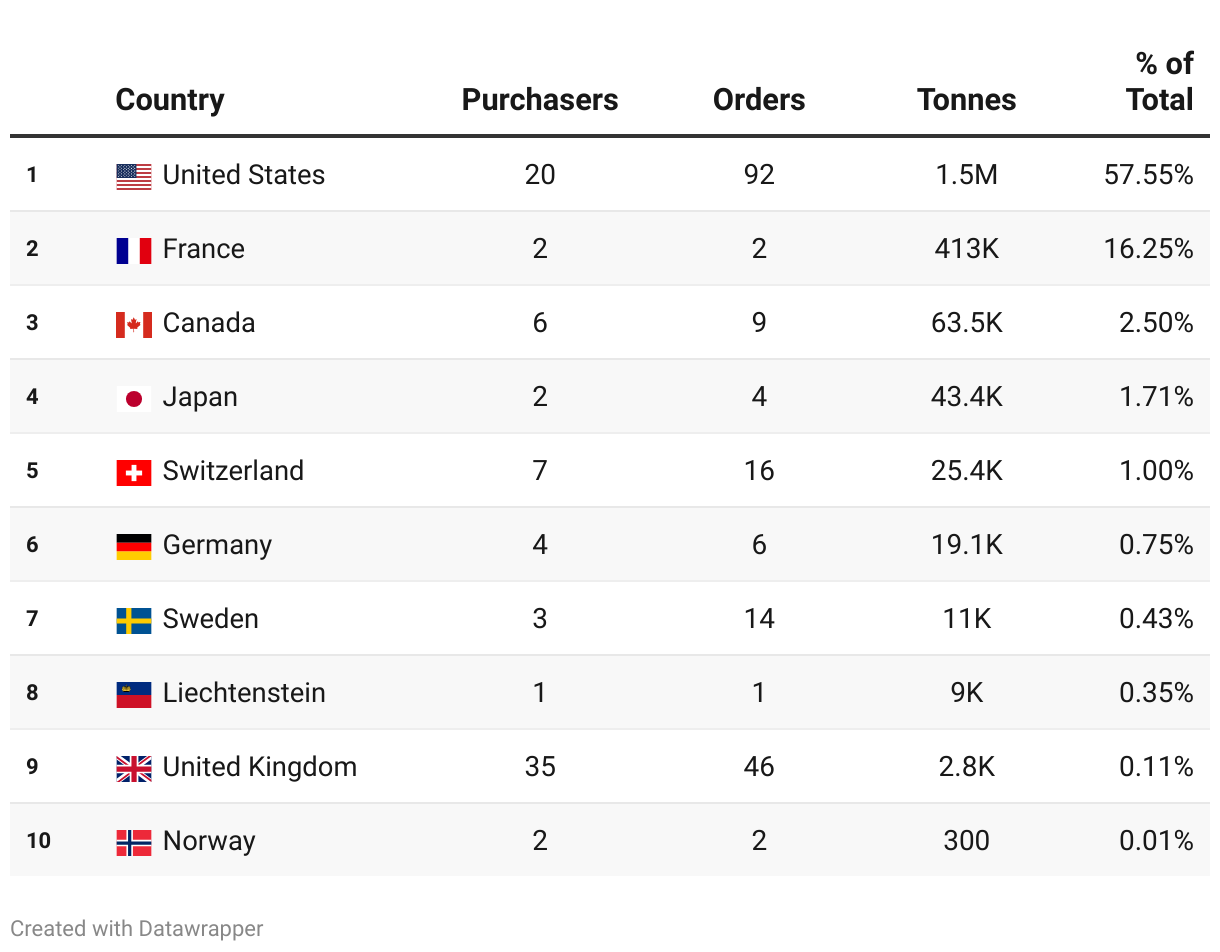Click the Japan flag icon
Screen dimensions: 1220x952
tap(134, 398)
